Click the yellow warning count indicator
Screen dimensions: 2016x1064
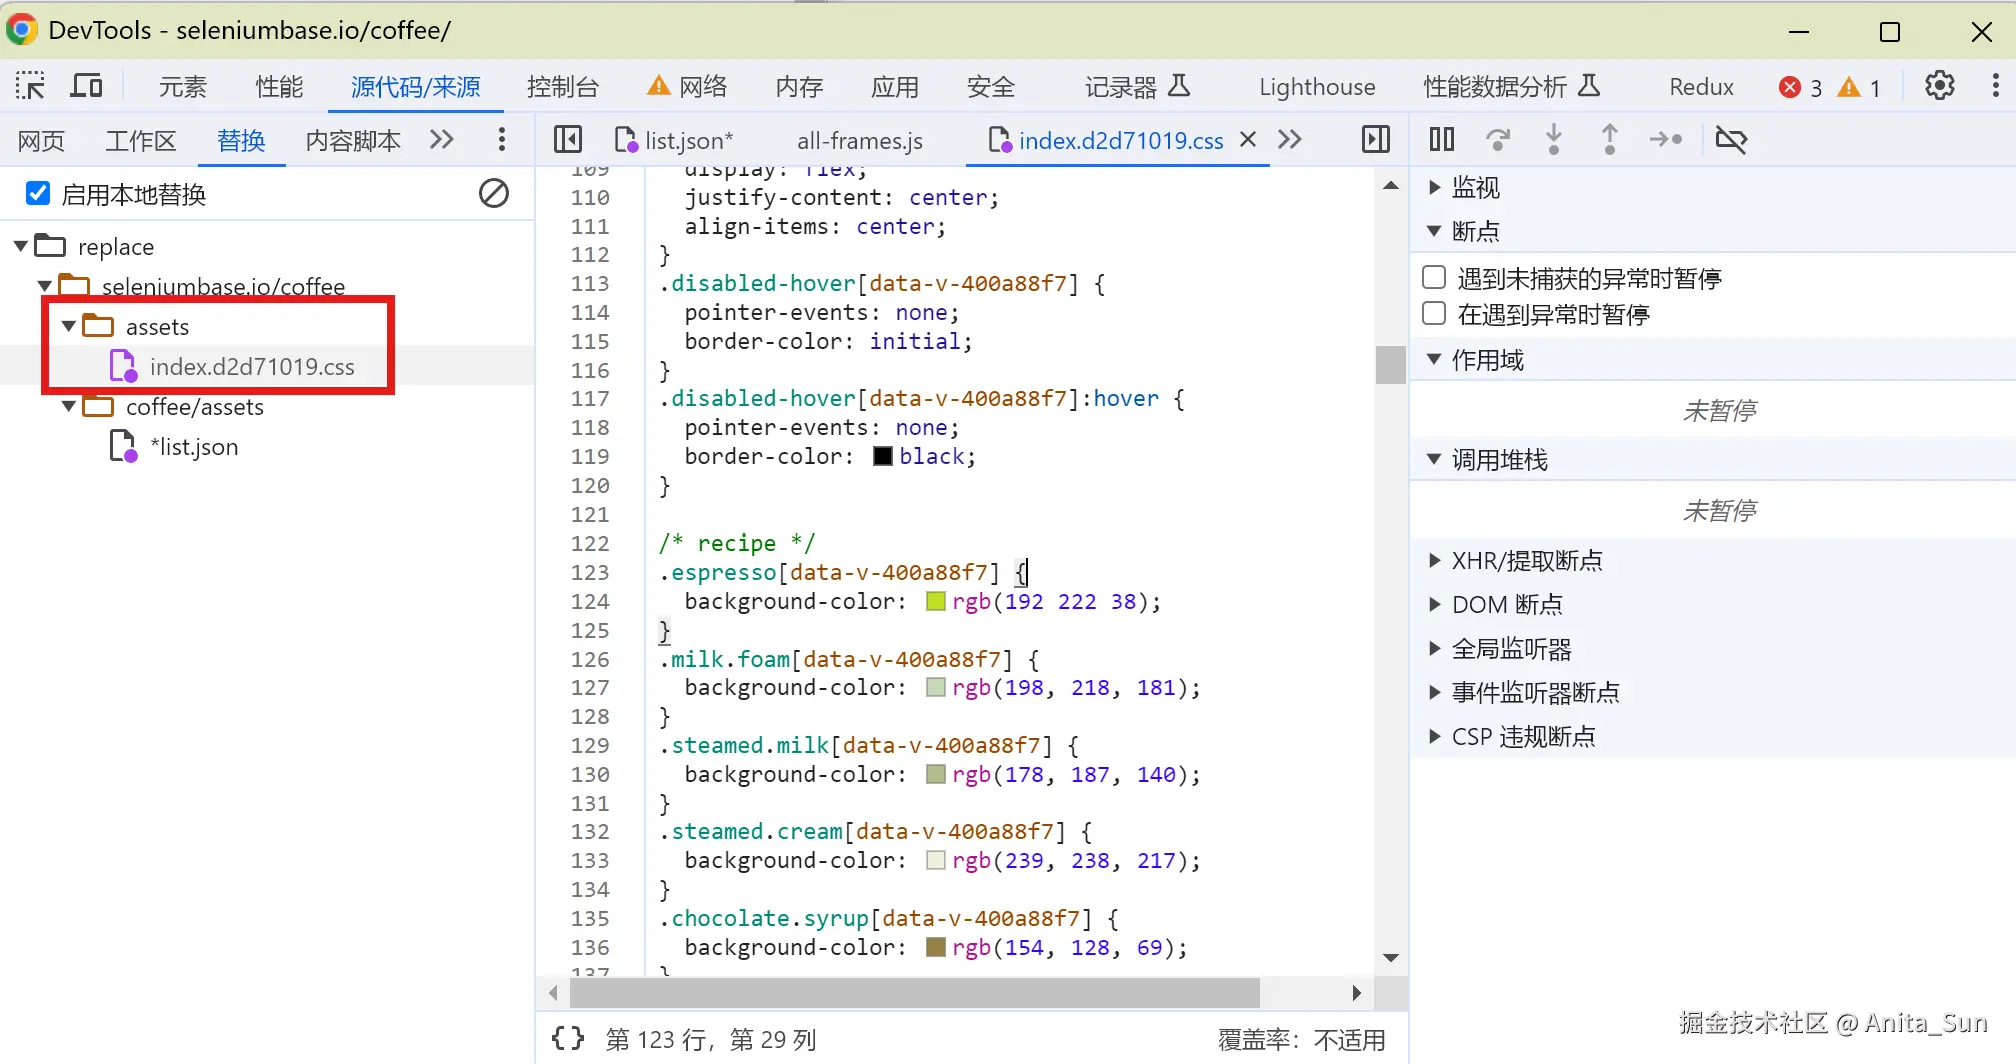pyautogui.click(x=1860, y=88)
